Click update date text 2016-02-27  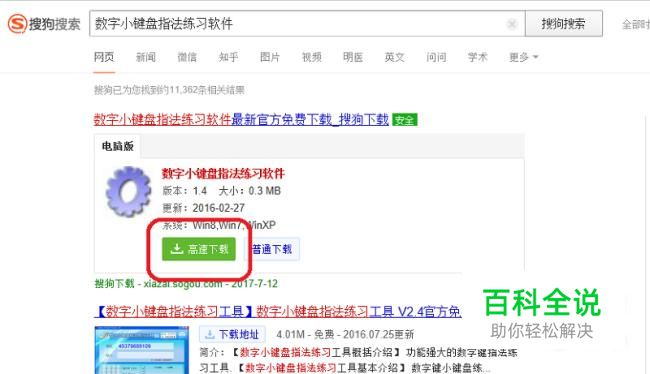(218, 208)
